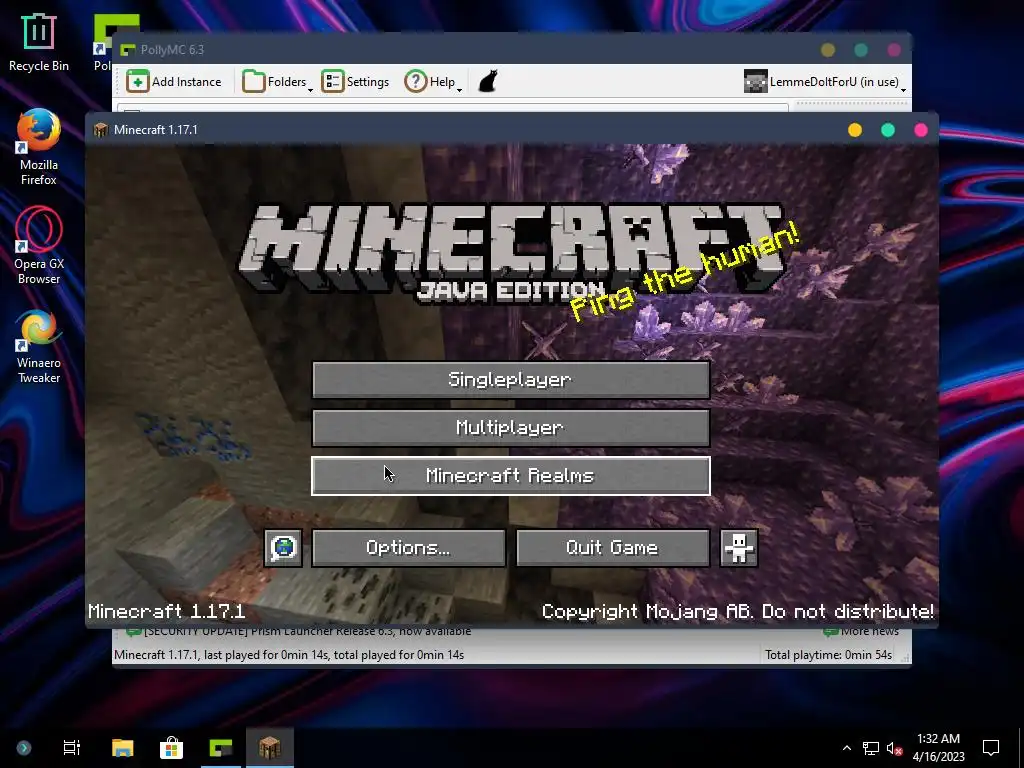Screen dimensions: 1024x768
Task: Open Task View on taskbar
Action: (x=71, y=748)
